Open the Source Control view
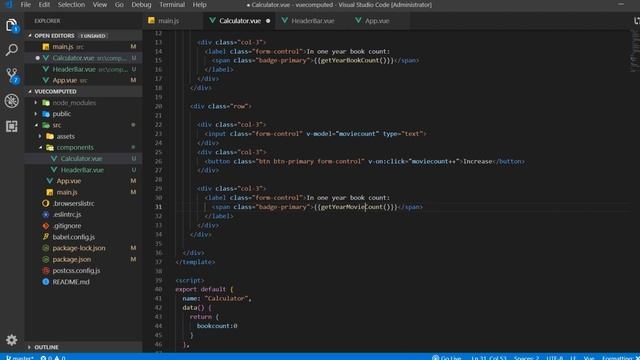The height and width of the screenshot is (360, 640). 12,76
